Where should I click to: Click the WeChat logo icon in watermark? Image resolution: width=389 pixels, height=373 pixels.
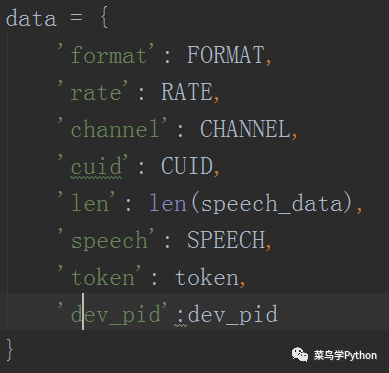[x=300, y=355]
